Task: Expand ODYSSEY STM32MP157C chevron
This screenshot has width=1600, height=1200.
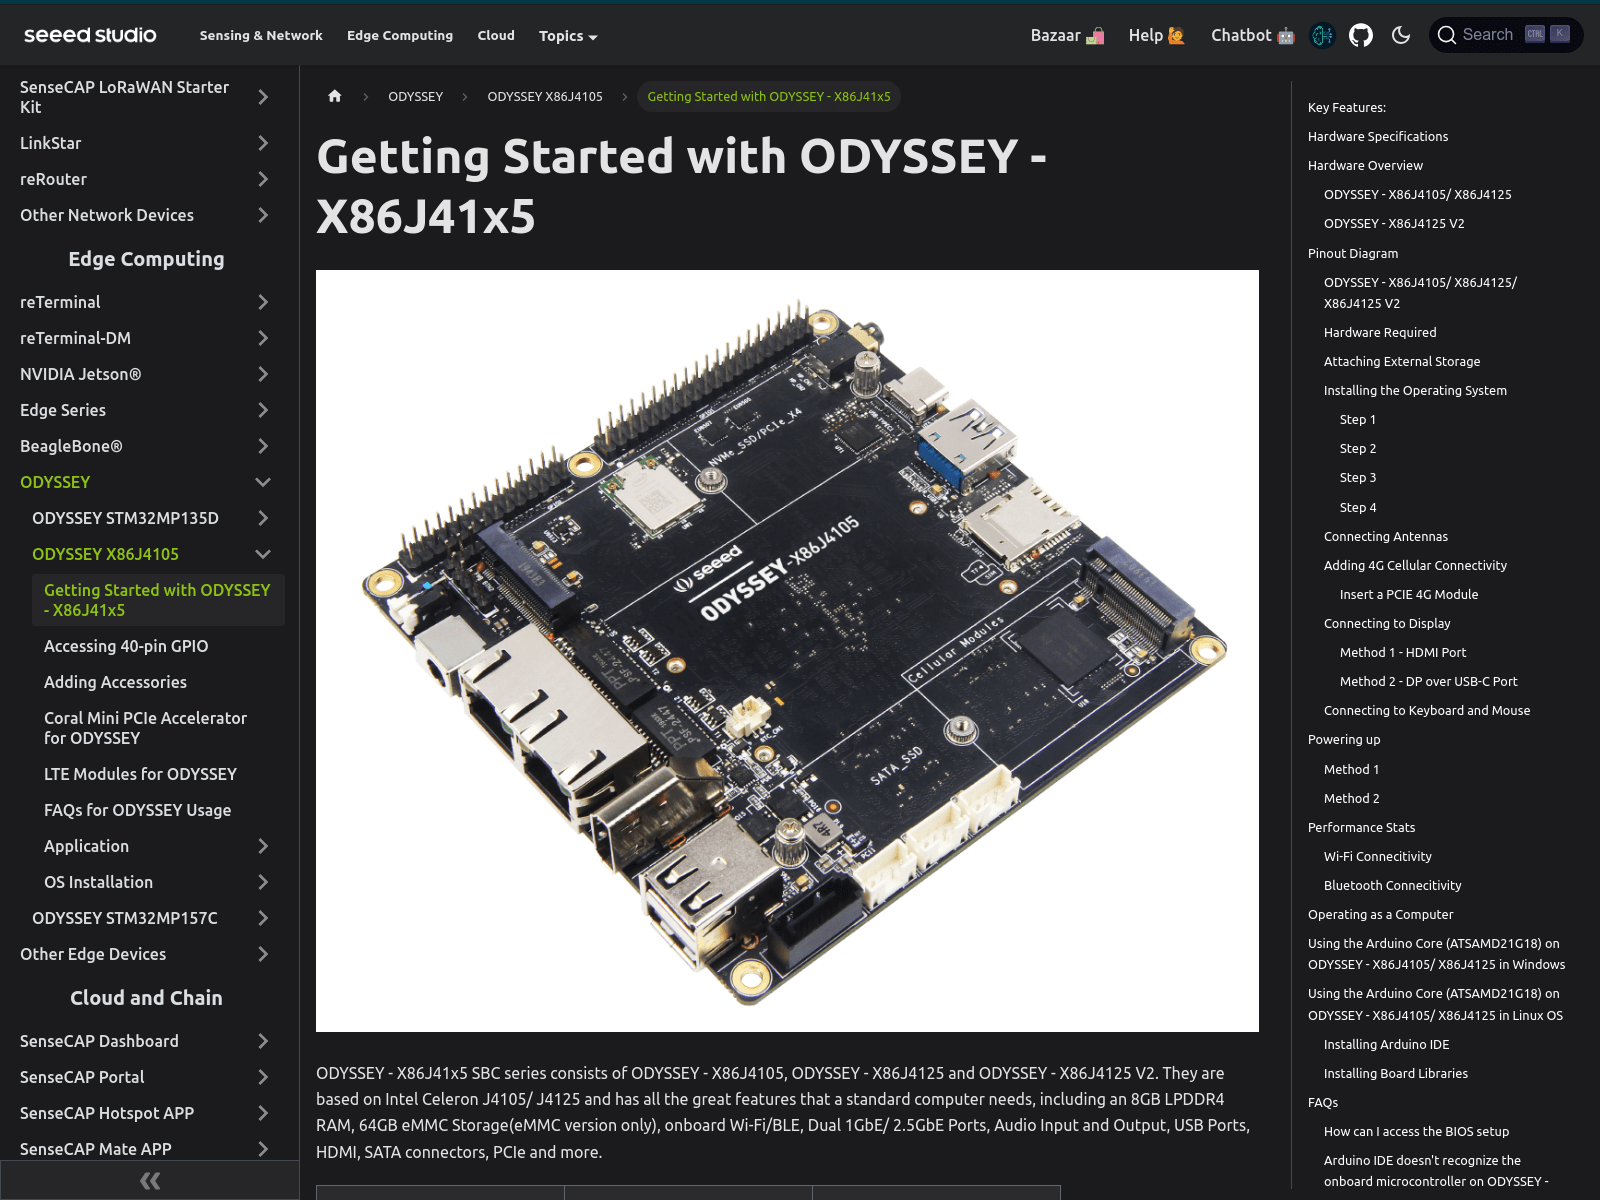Action: pyautogui.click(x=263, y=918)
